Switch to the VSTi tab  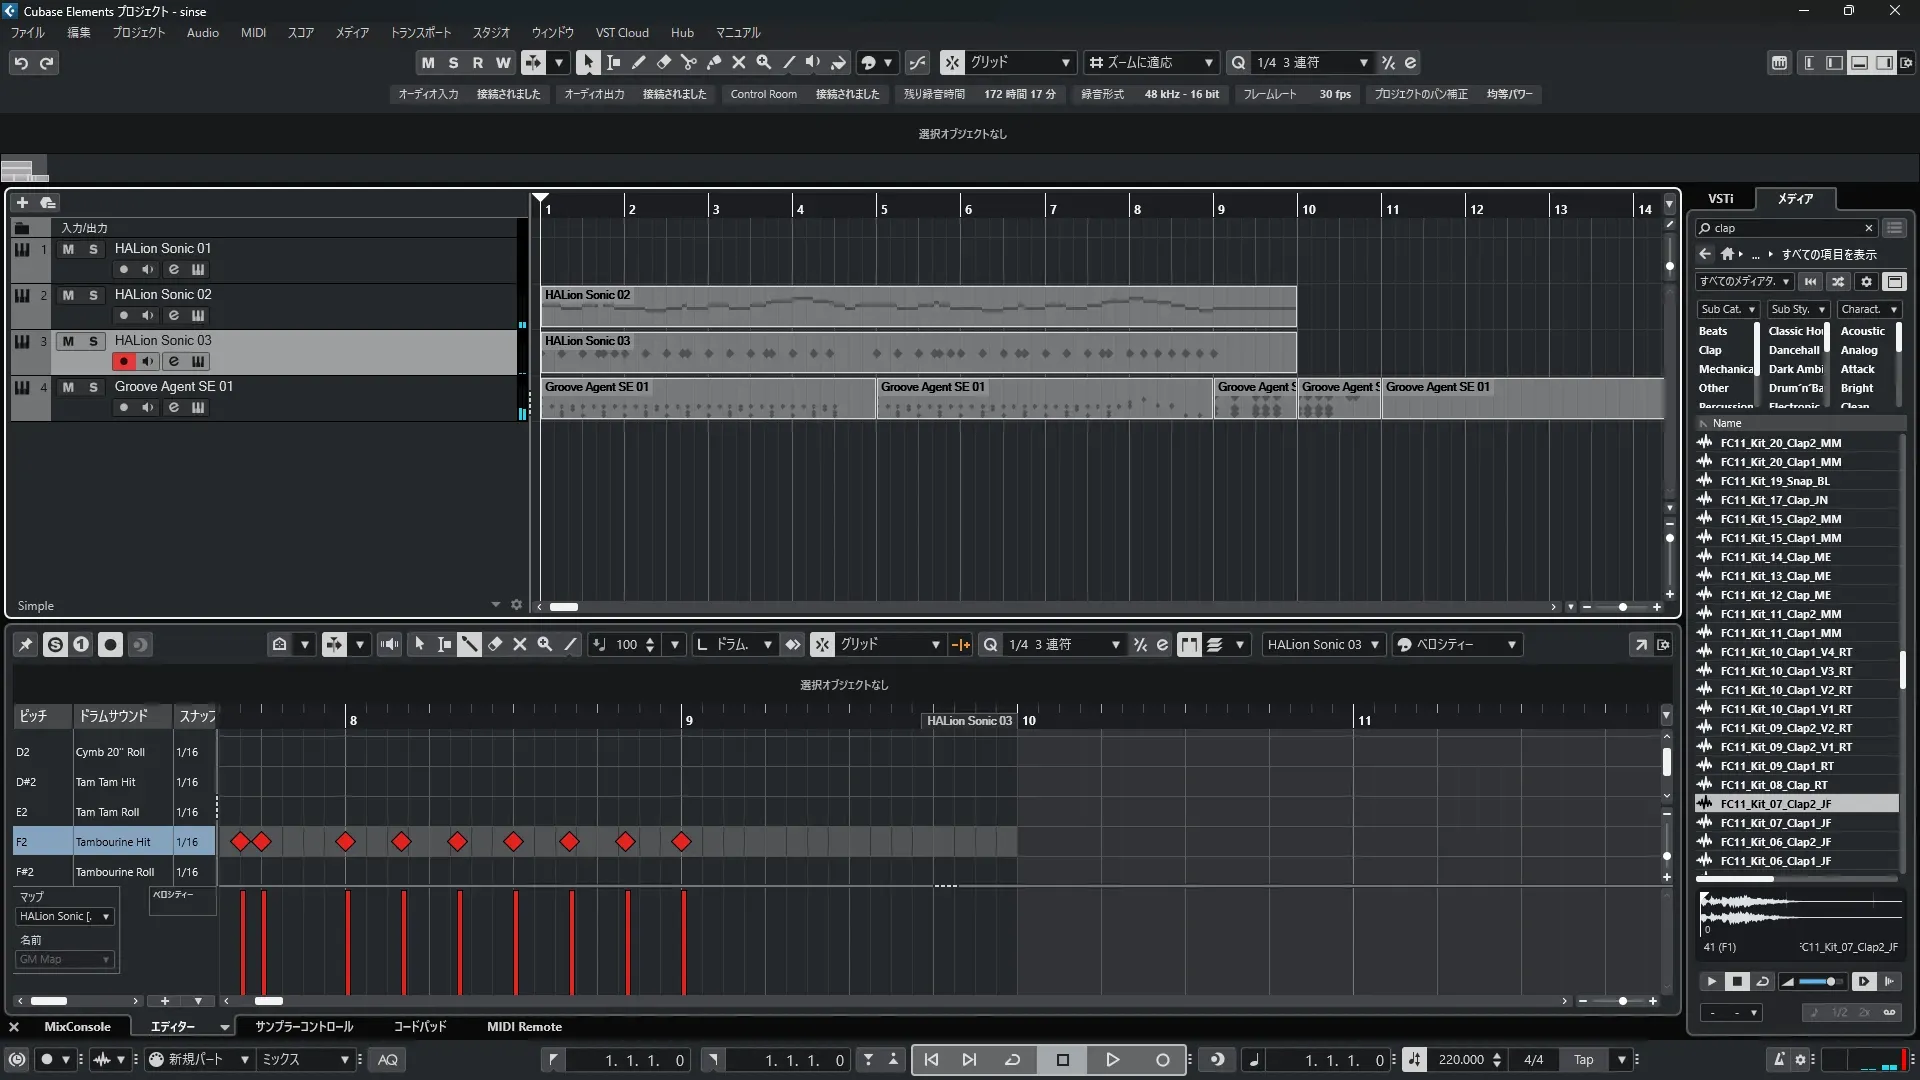click(x=1720, y=198)
